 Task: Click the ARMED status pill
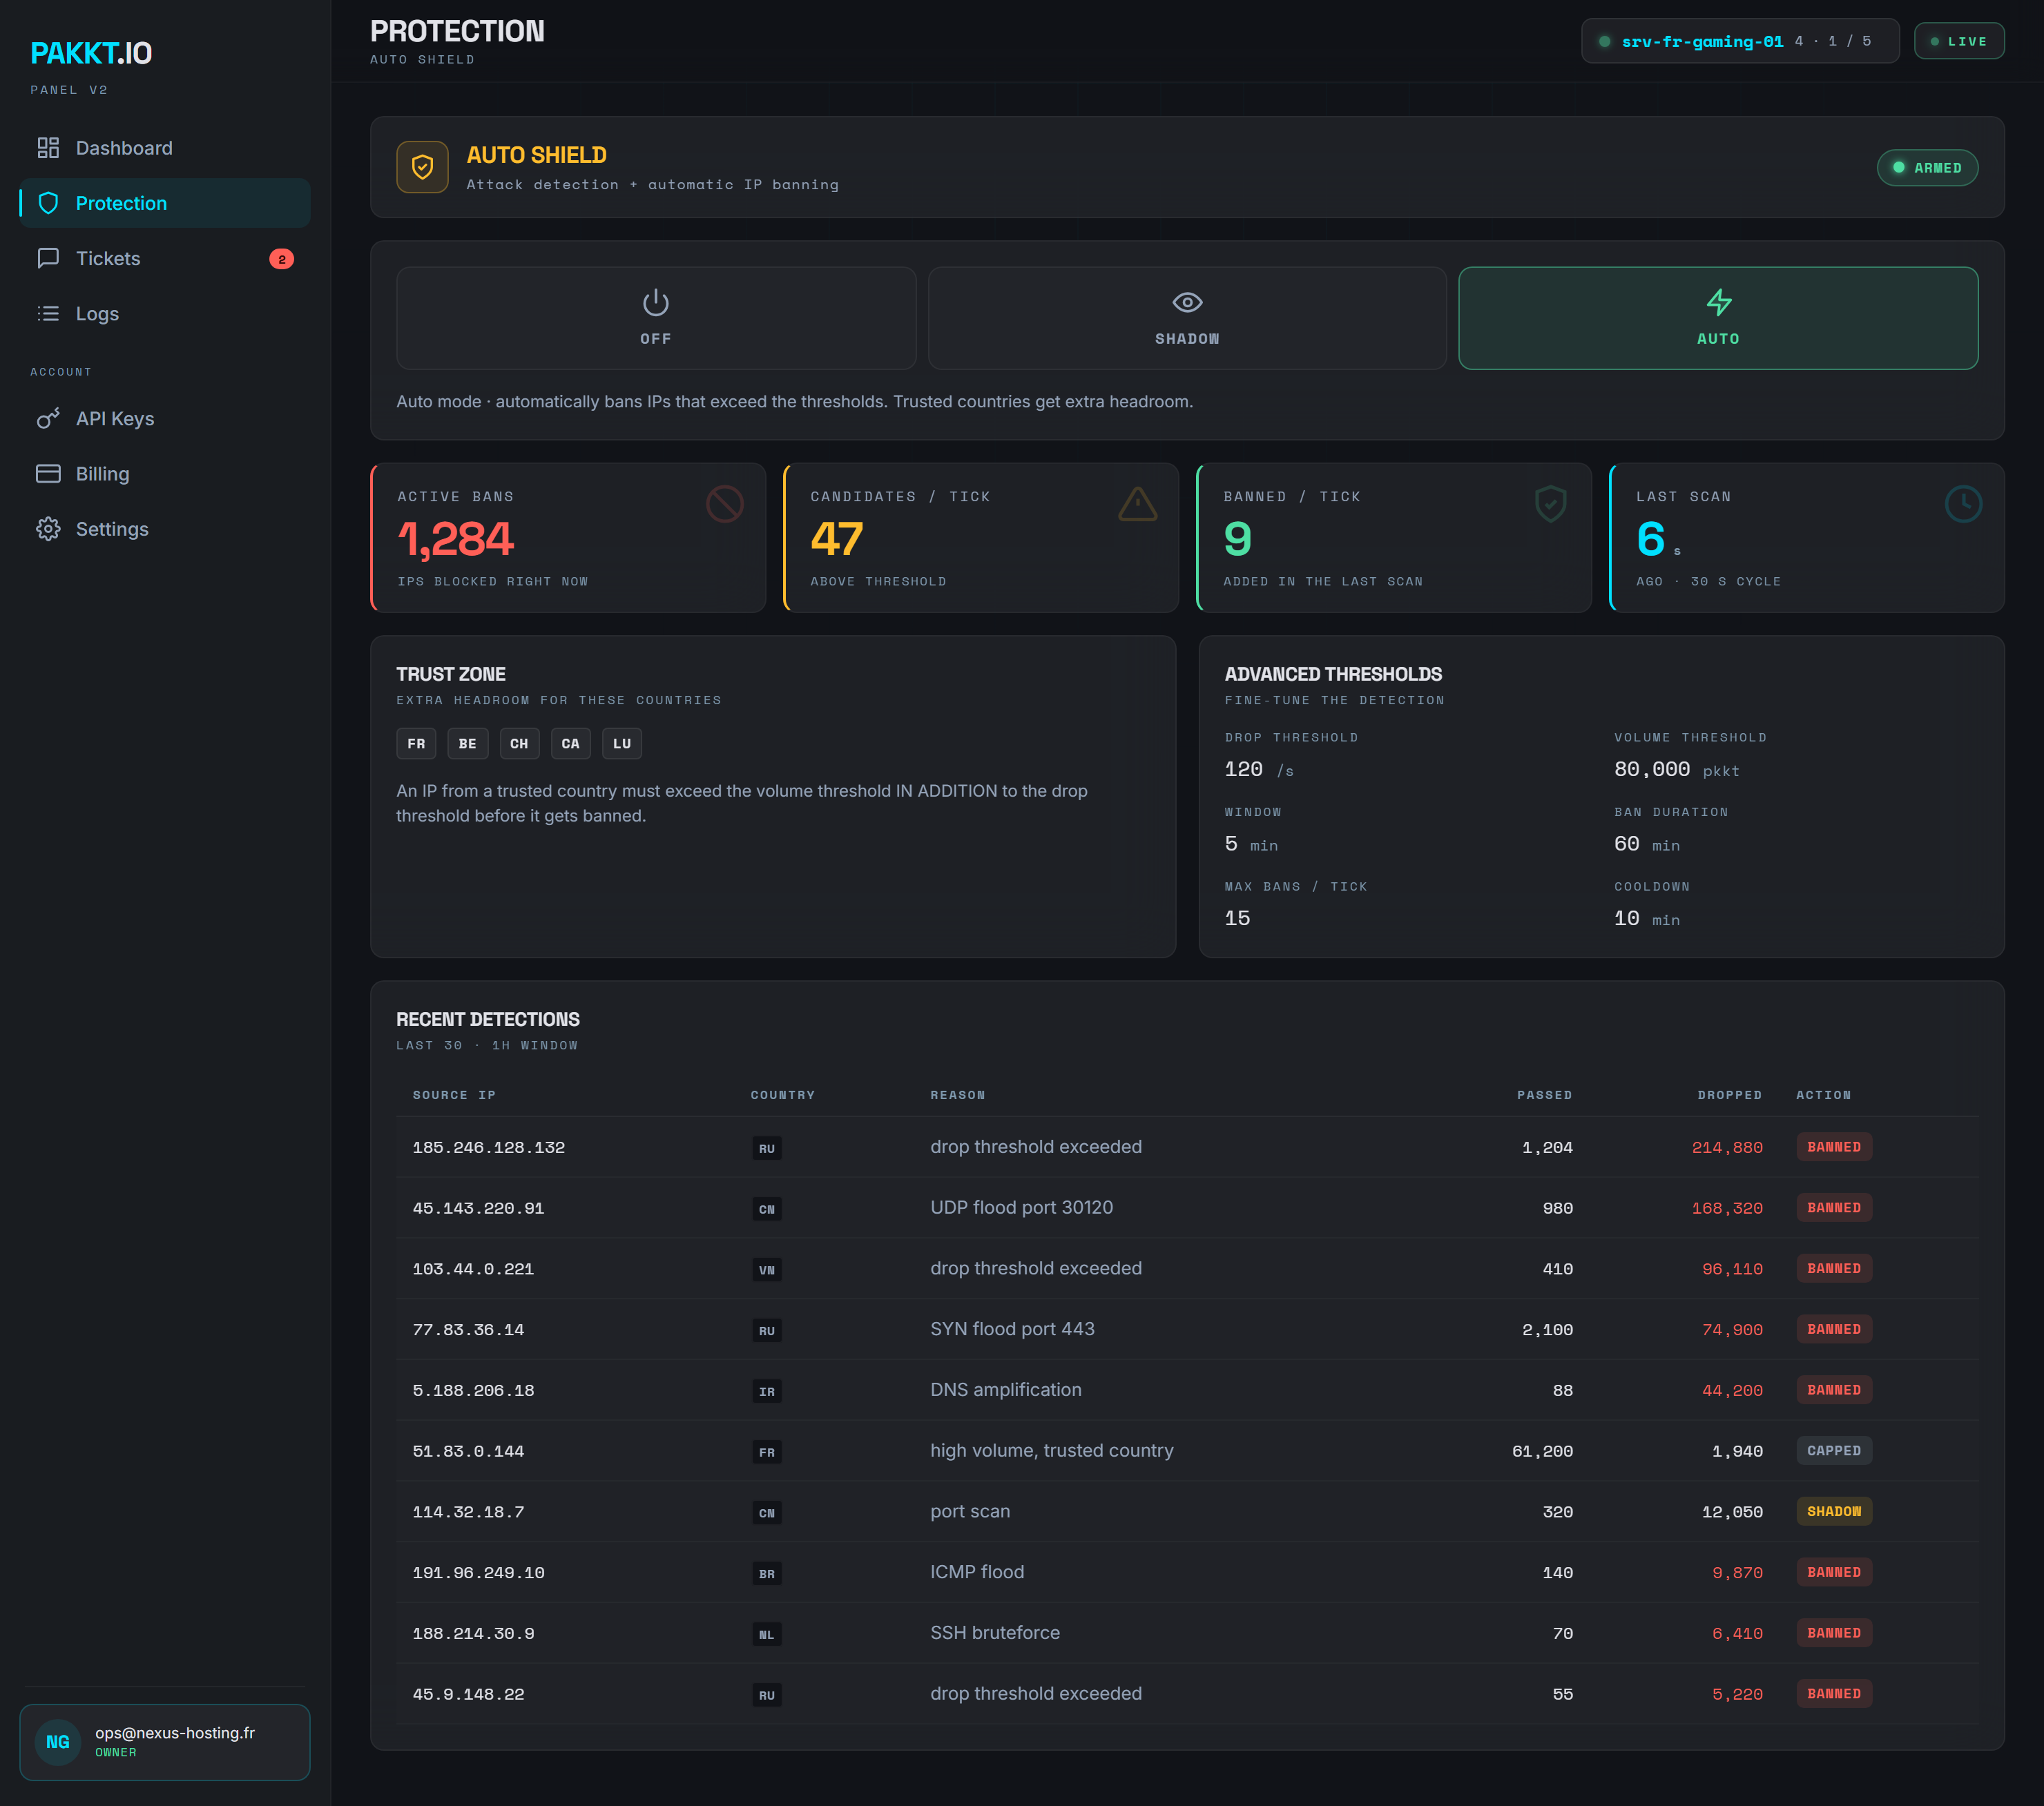tap(1927, 168)
